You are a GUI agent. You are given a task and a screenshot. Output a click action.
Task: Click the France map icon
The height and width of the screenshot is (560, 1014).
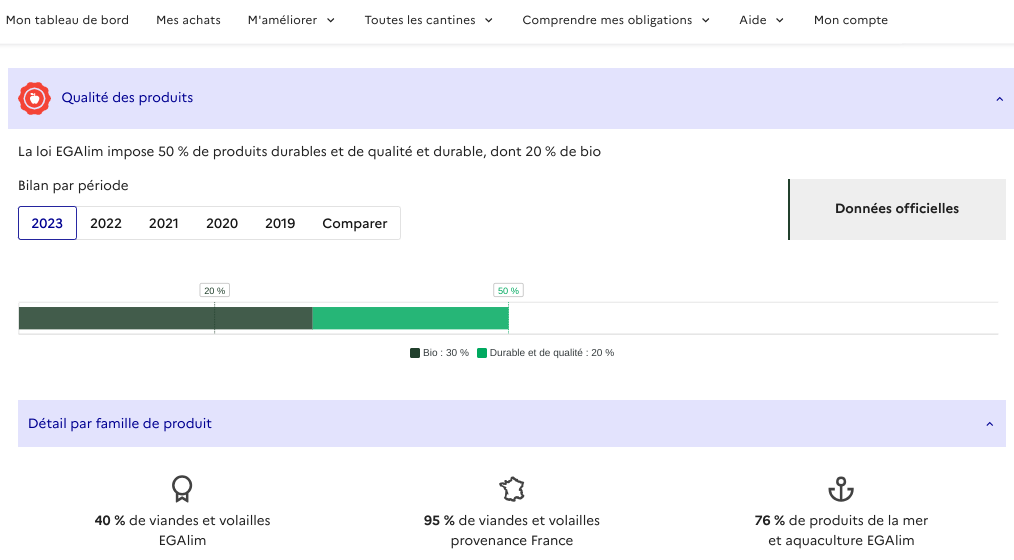coord(512,489)
